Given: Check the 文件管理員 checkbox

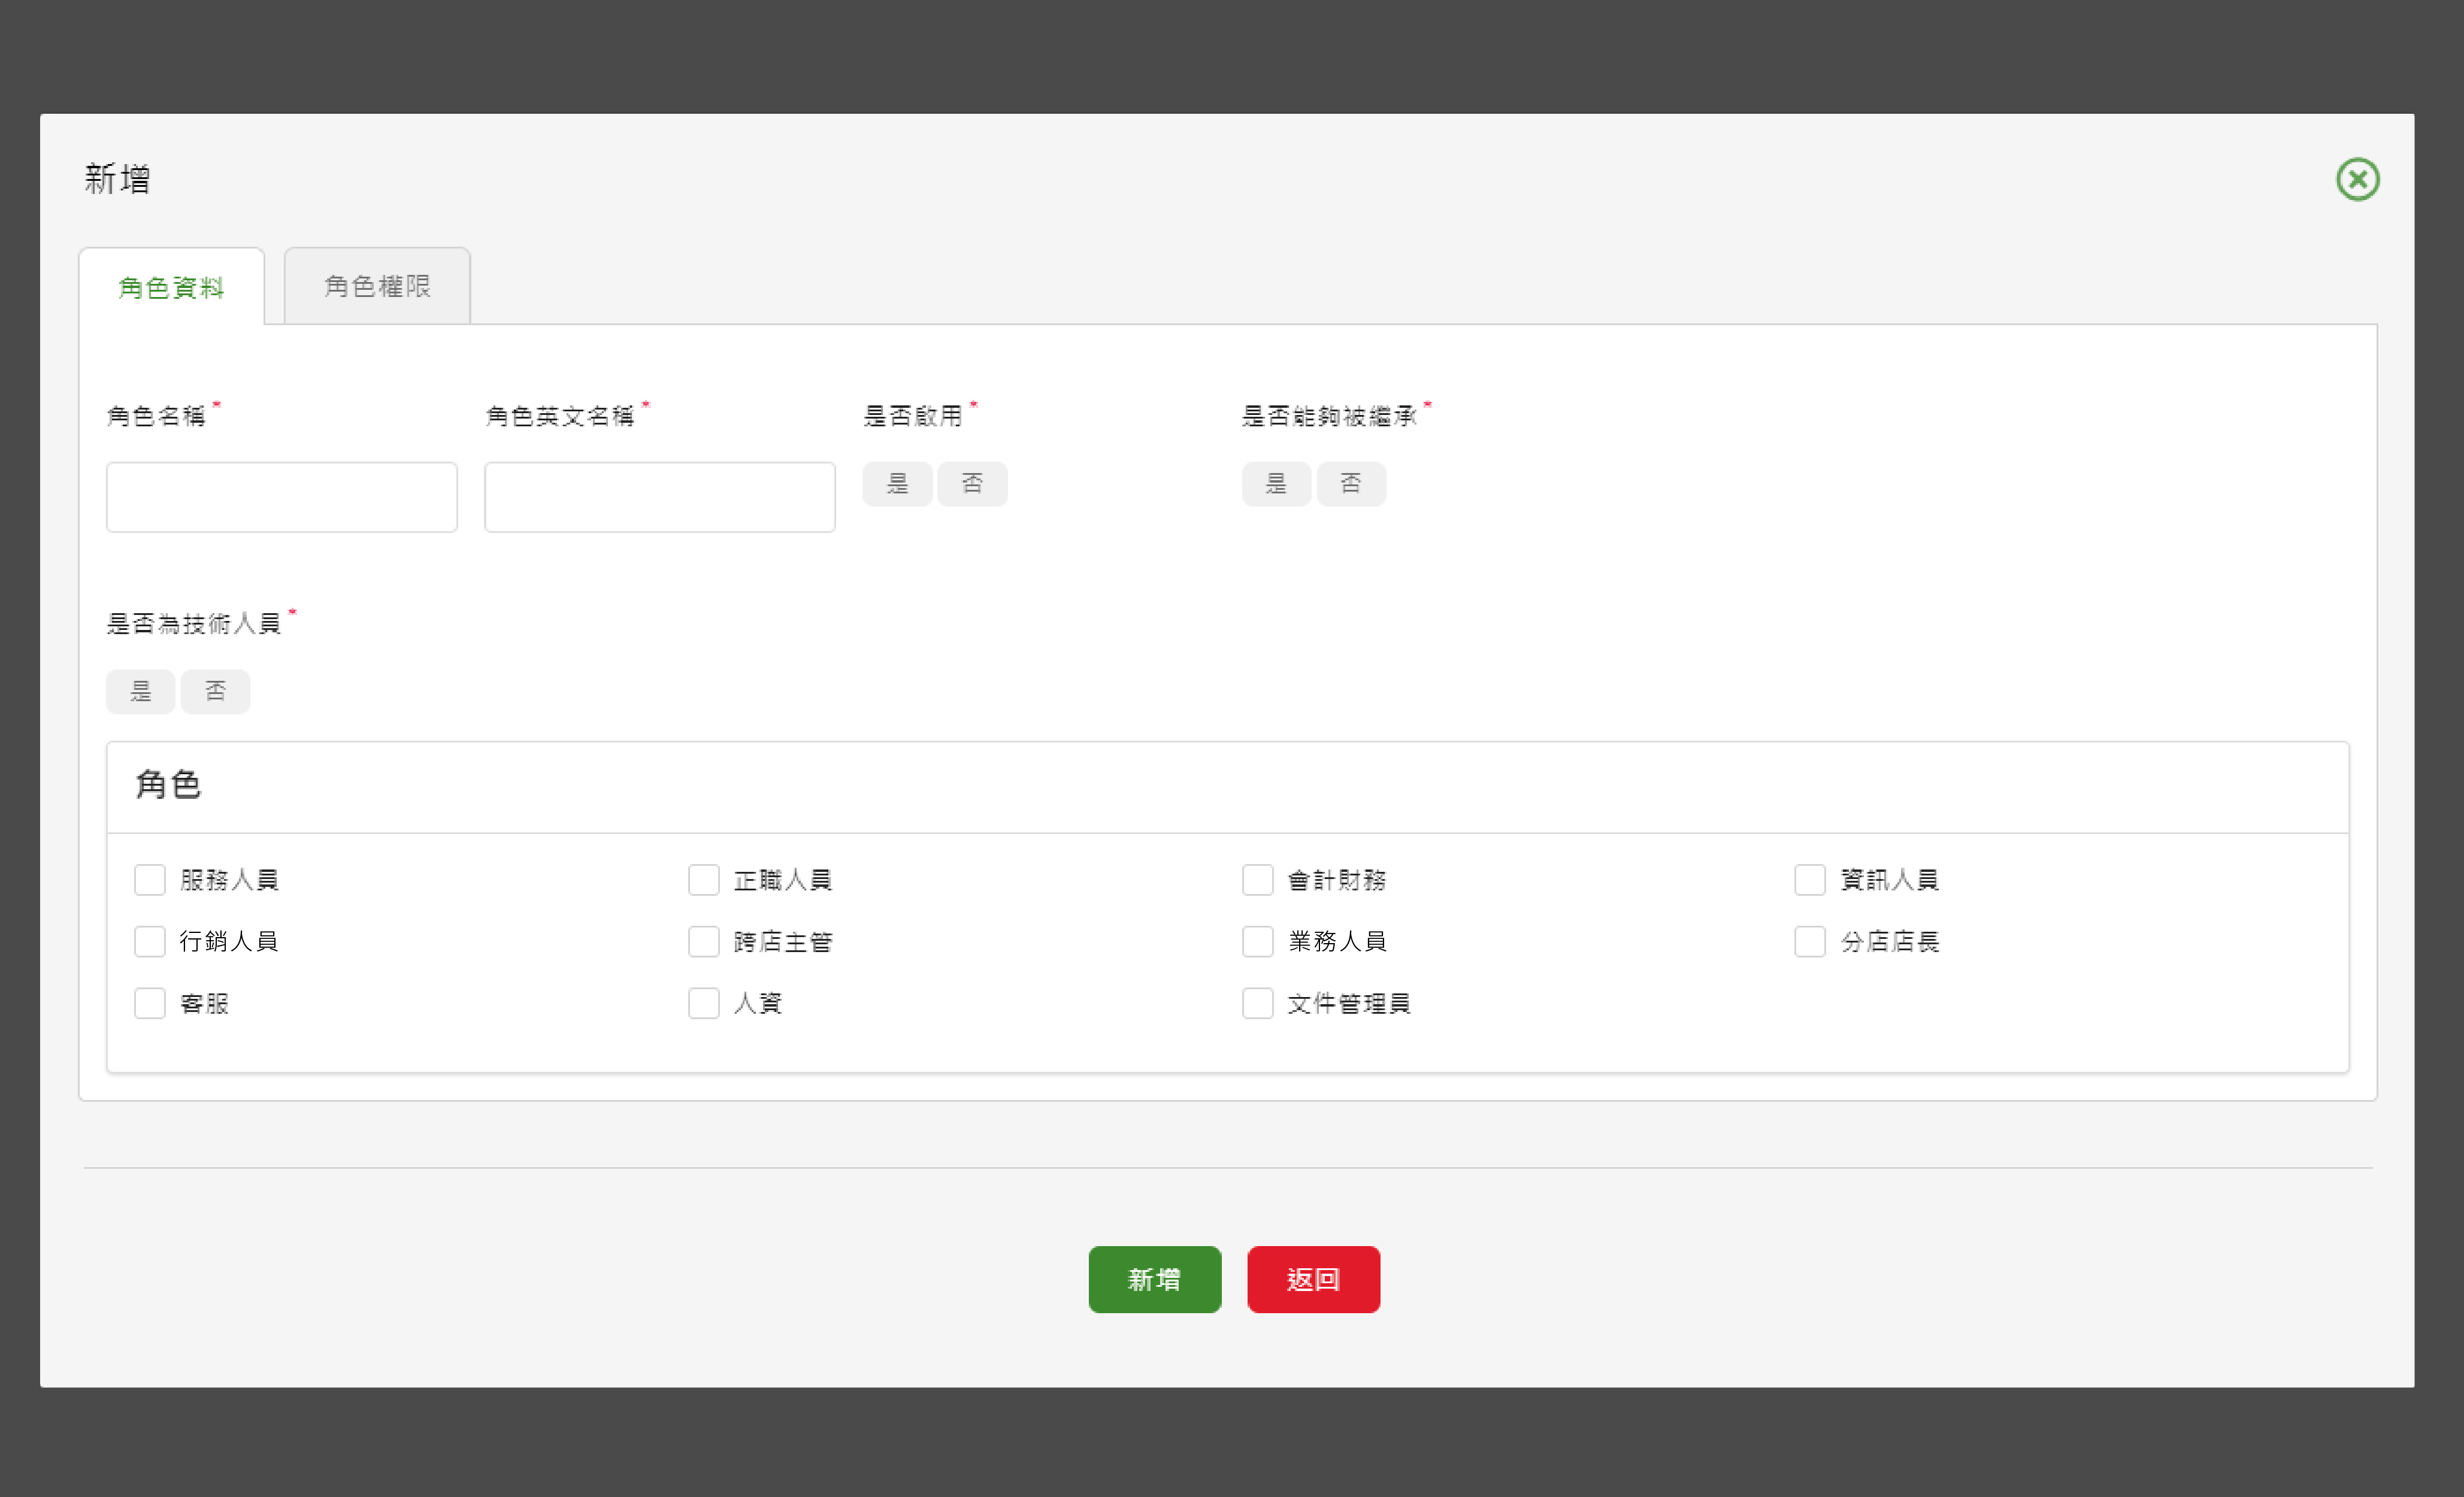Looking at the screenshot, I should (1257, 1003).
